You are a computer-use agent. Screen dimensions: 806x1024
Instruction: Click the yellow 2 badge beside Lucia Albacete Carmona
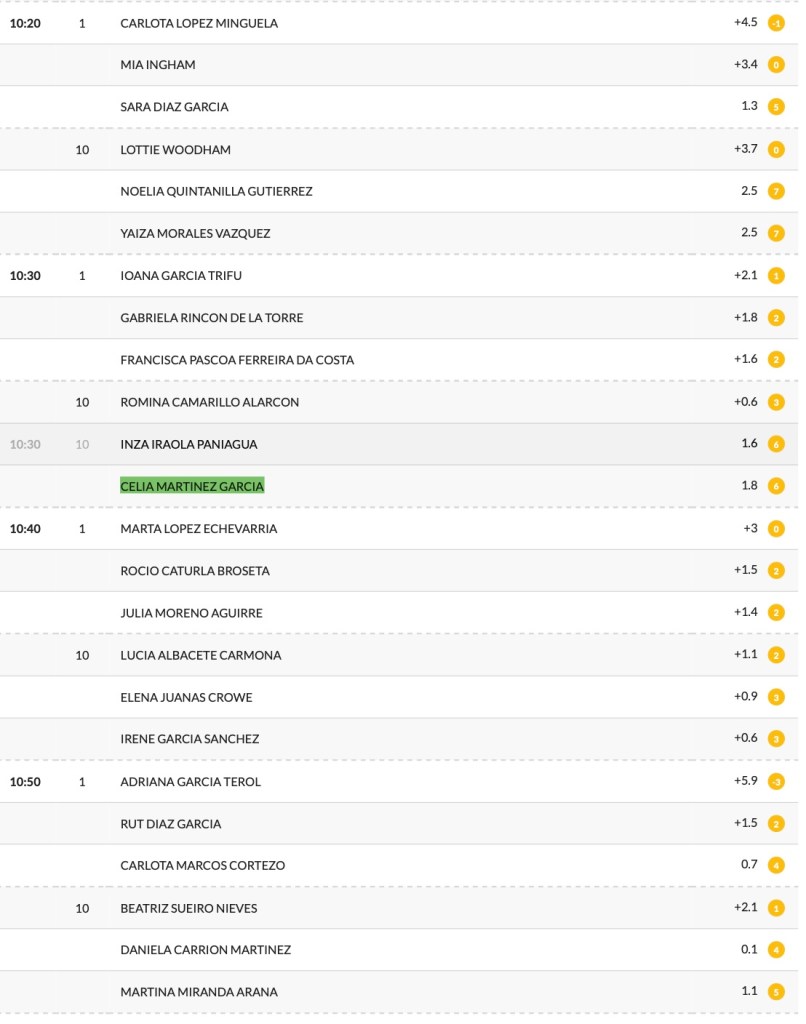point(776,656)
